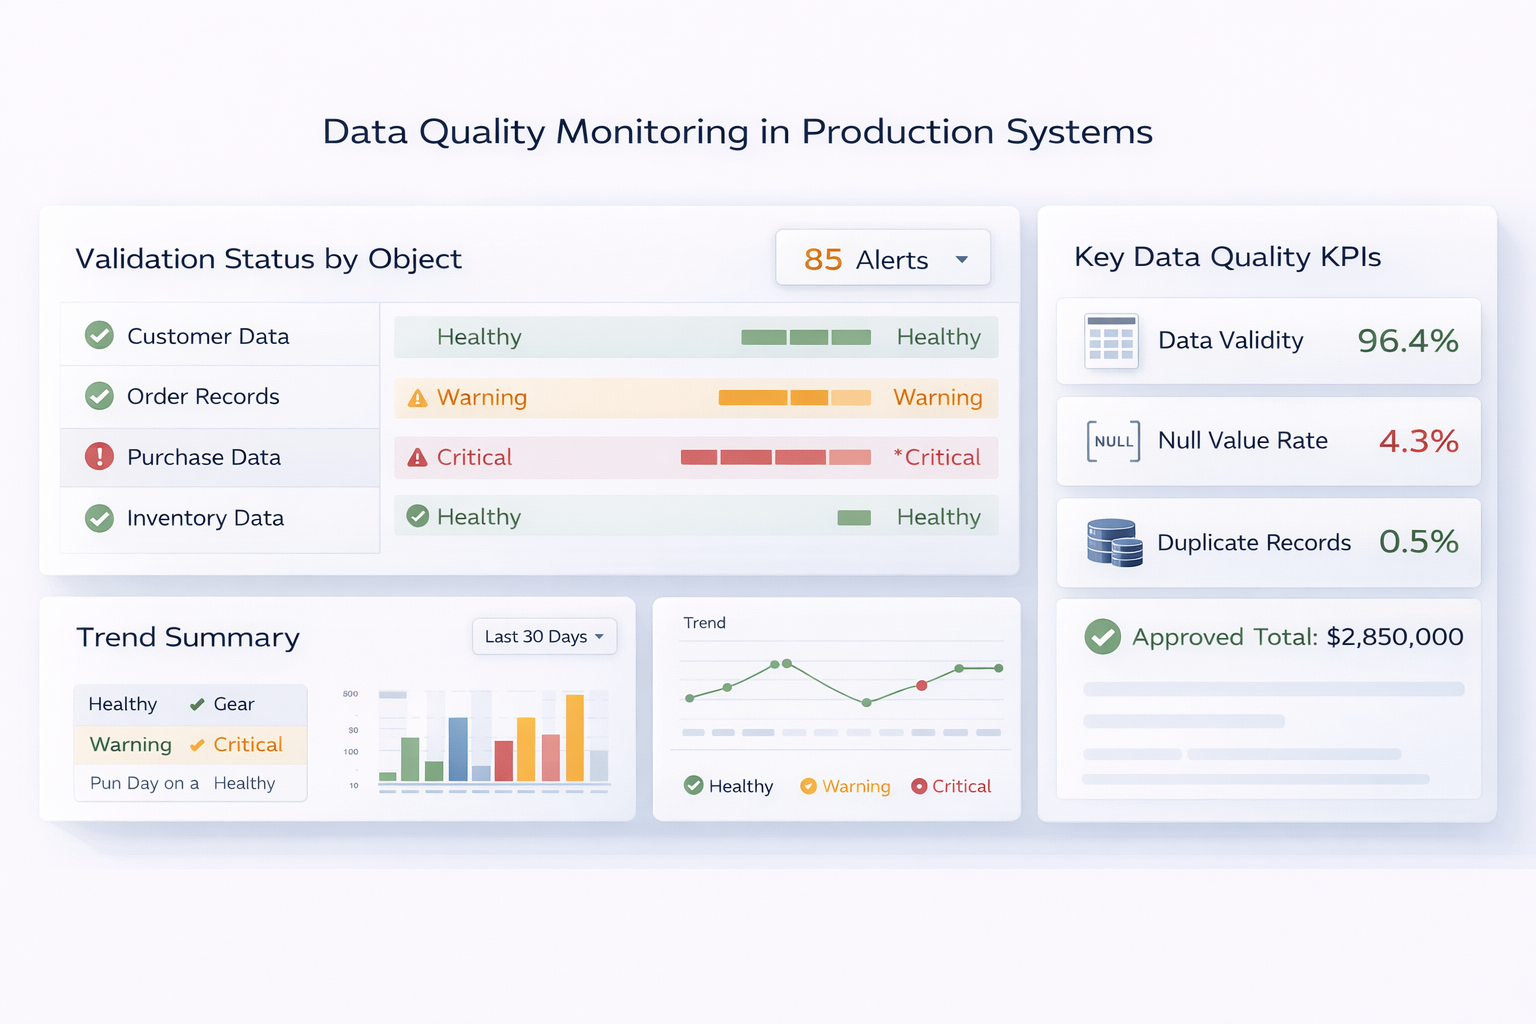
Task: Click the red alert icon beside Purchase Data
Action: pyautogui.click(x=99, y=457)
